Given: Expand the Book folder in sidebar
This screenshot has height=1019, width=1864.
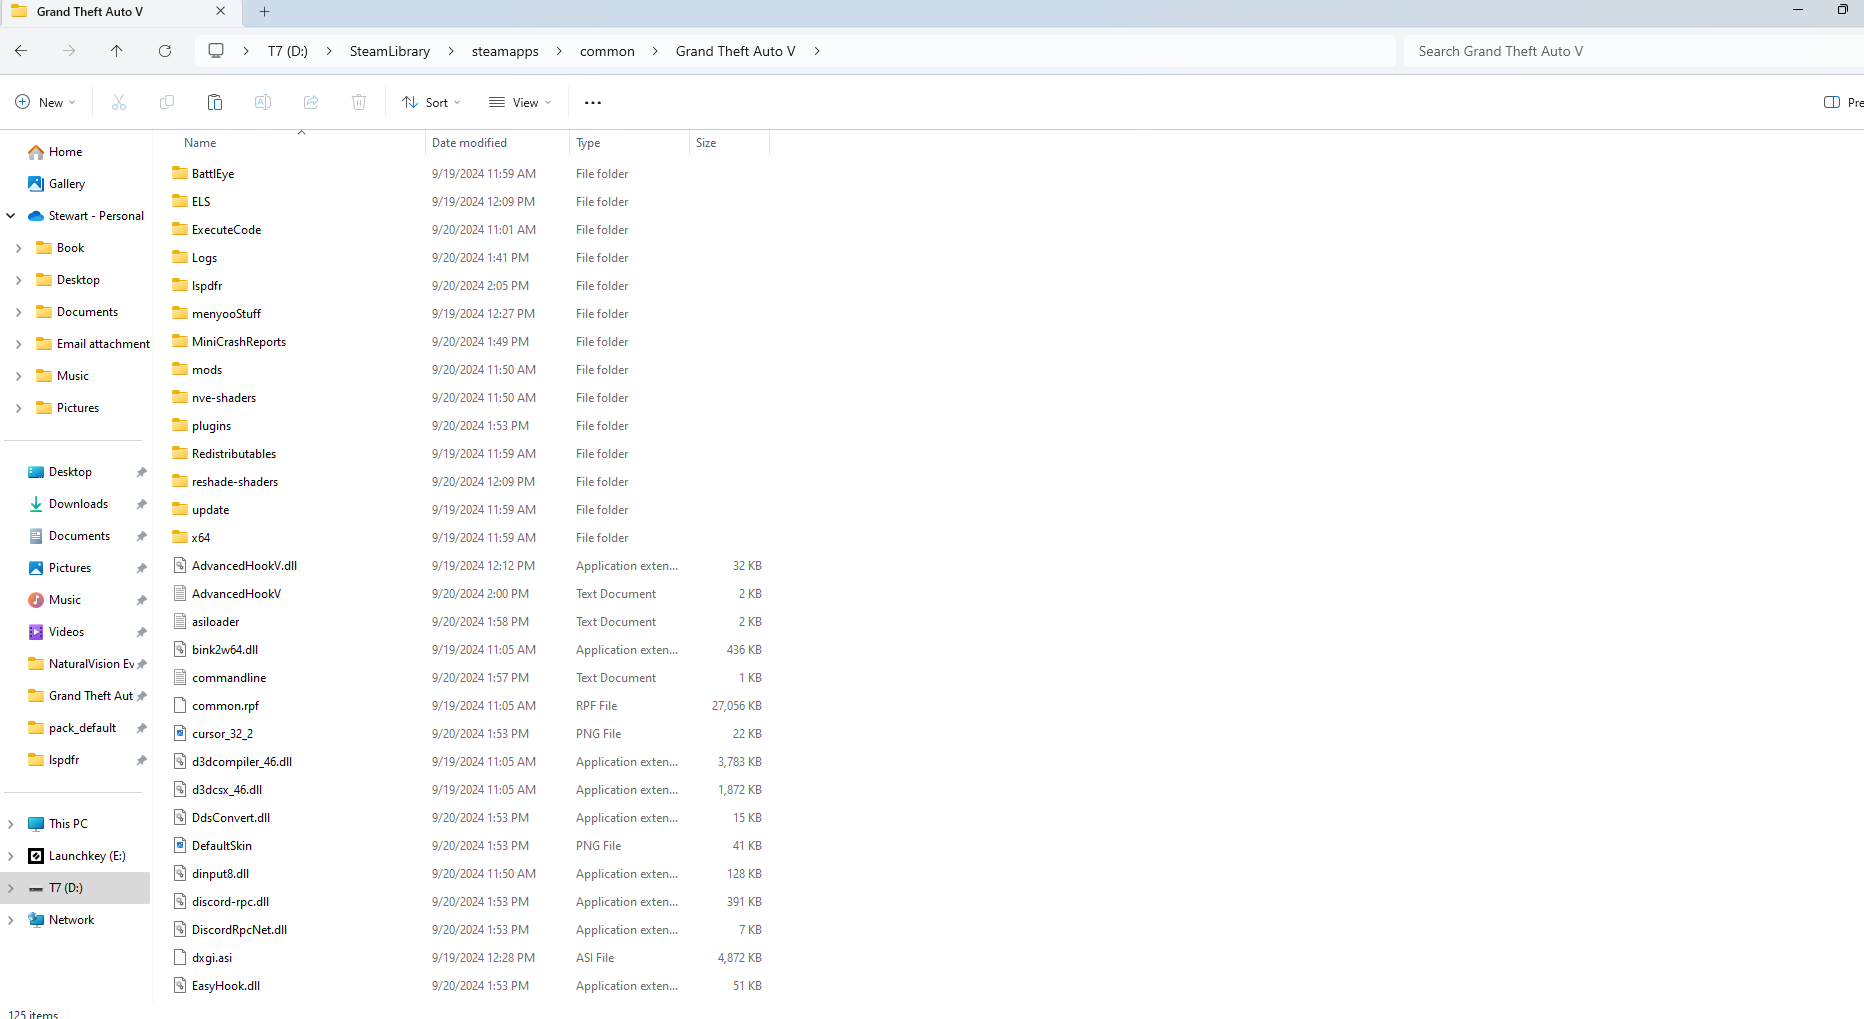Looking at the screenshot, I should tap(18, 248).
